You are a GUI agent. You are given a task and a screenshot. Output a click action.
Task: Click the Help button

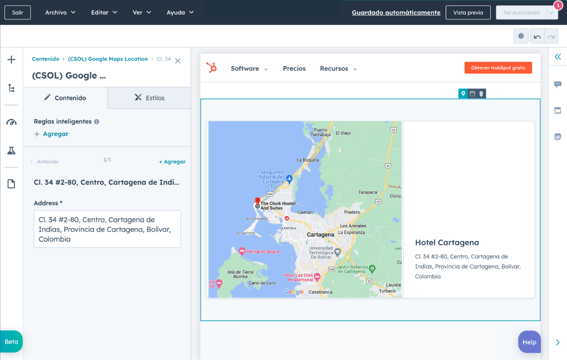coord(529,342)
